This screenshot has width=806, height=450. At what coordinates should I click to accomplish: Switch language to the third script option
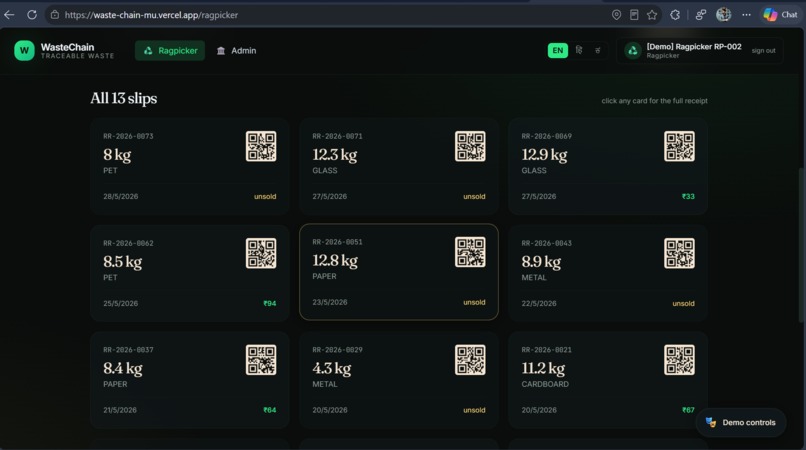[597, 50]
